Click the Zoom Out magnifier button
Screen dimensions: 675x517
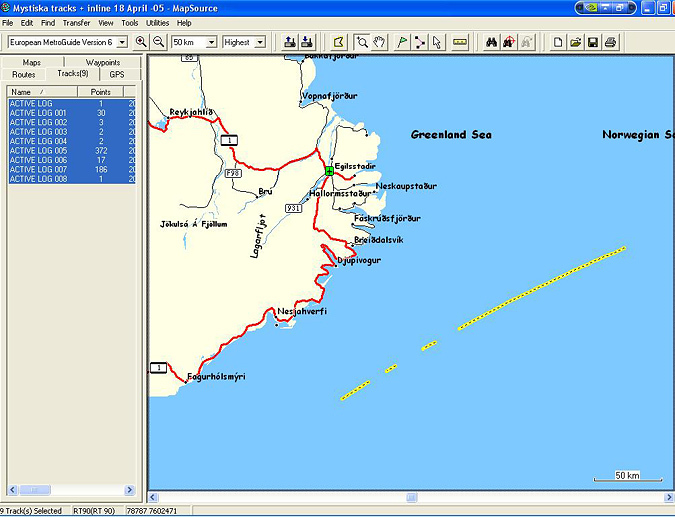159,42
